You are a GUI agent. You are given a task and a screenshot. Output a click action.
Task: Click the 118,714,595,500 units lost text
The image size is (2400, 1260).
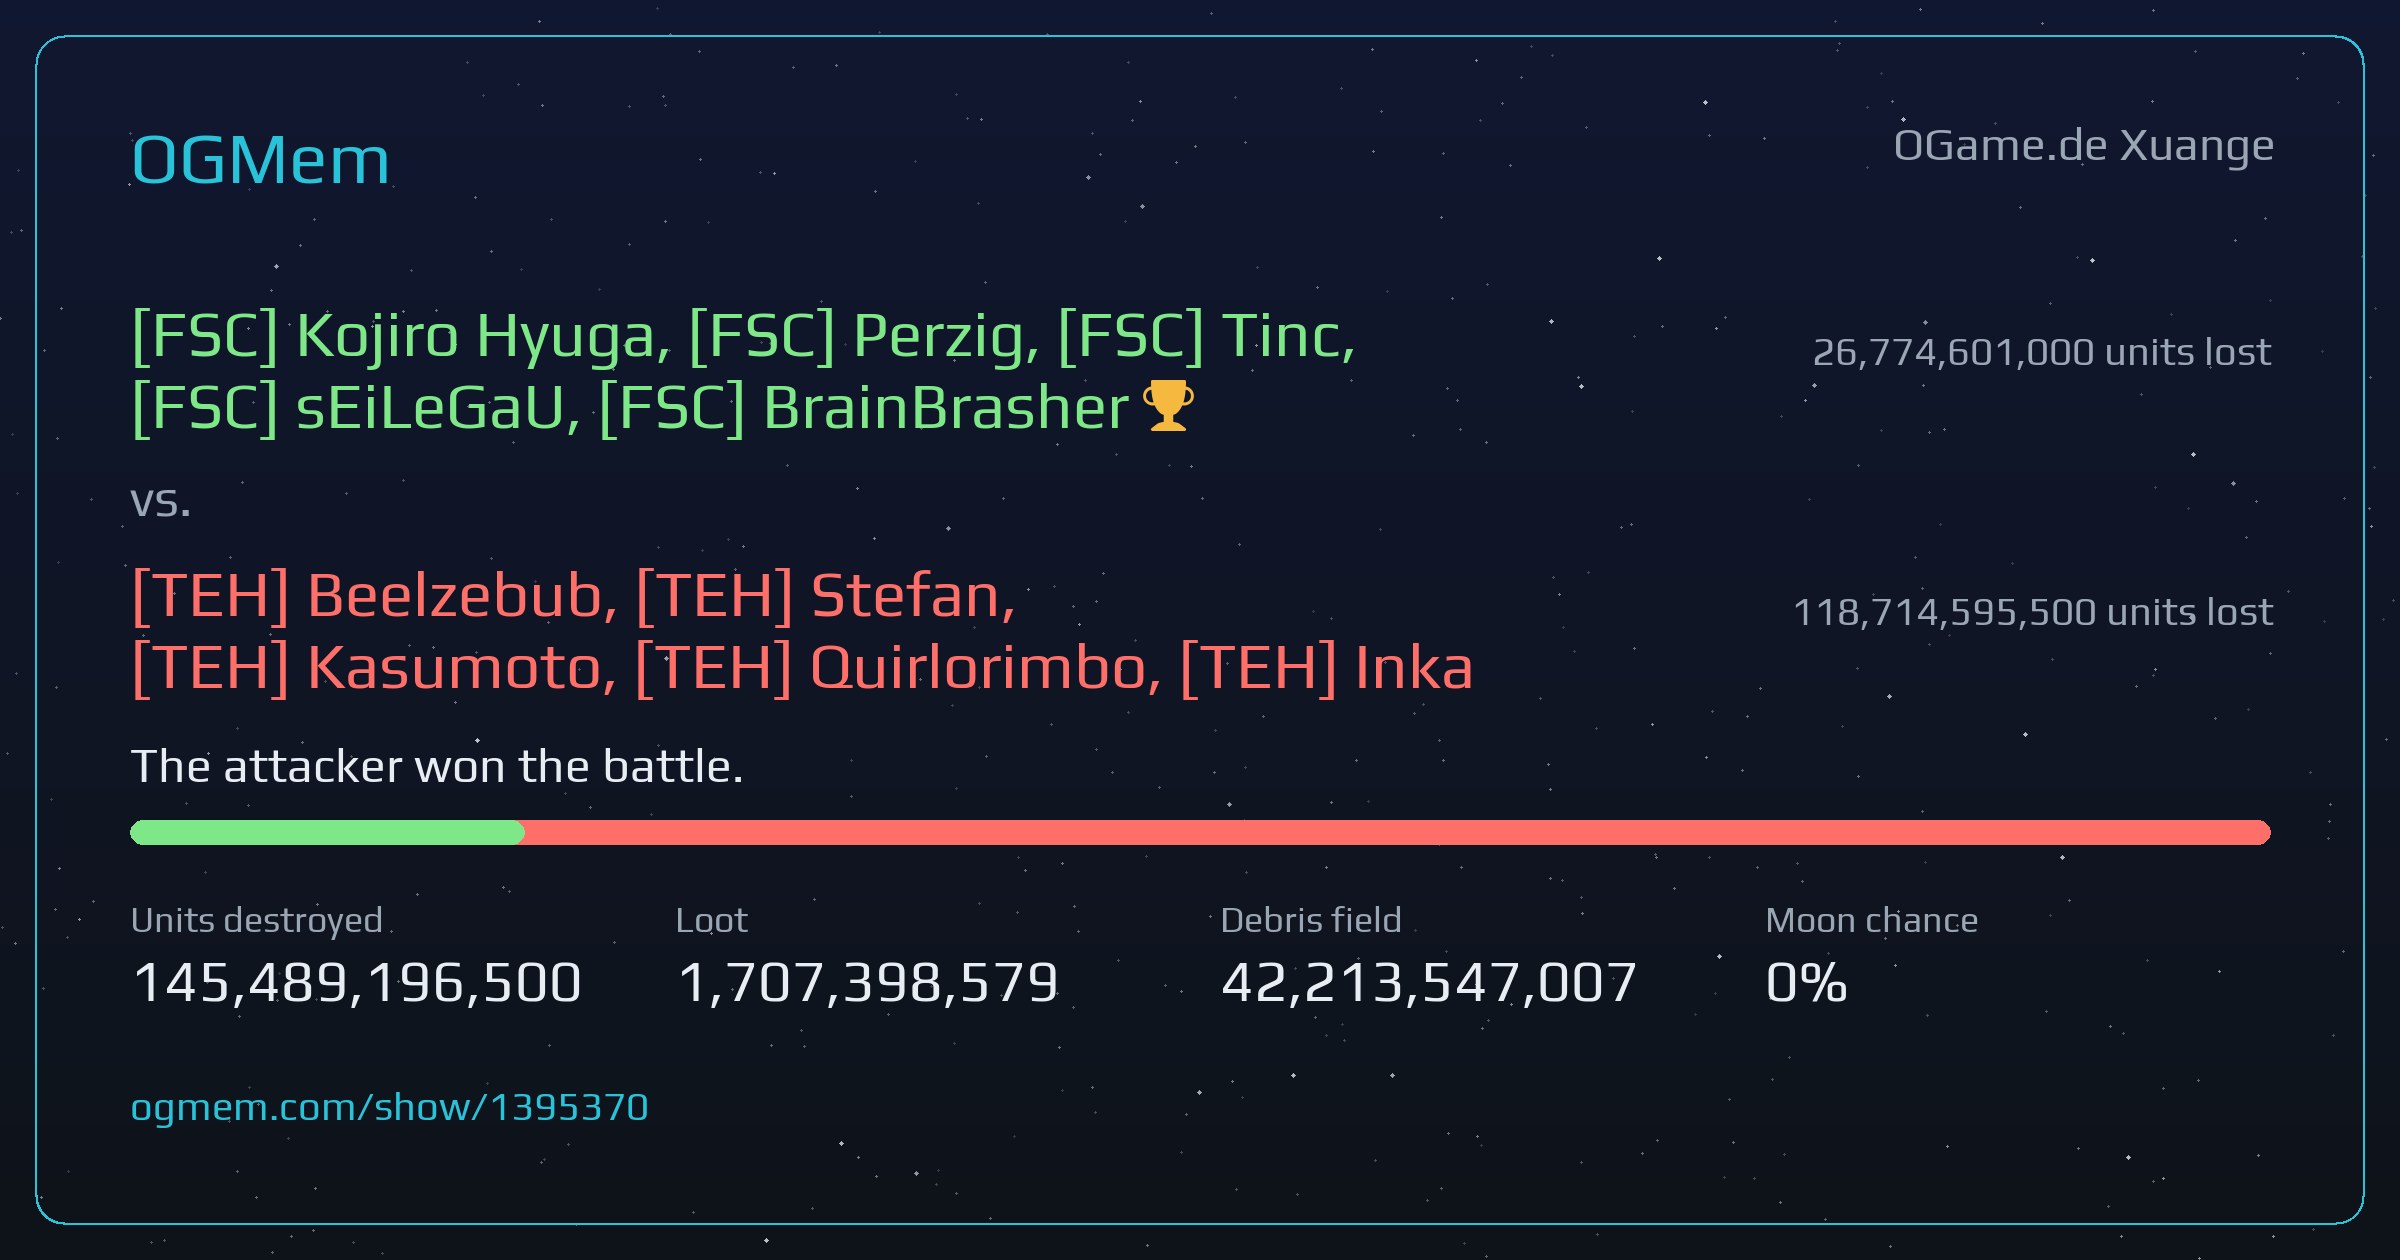click(x=2033, y=612)
